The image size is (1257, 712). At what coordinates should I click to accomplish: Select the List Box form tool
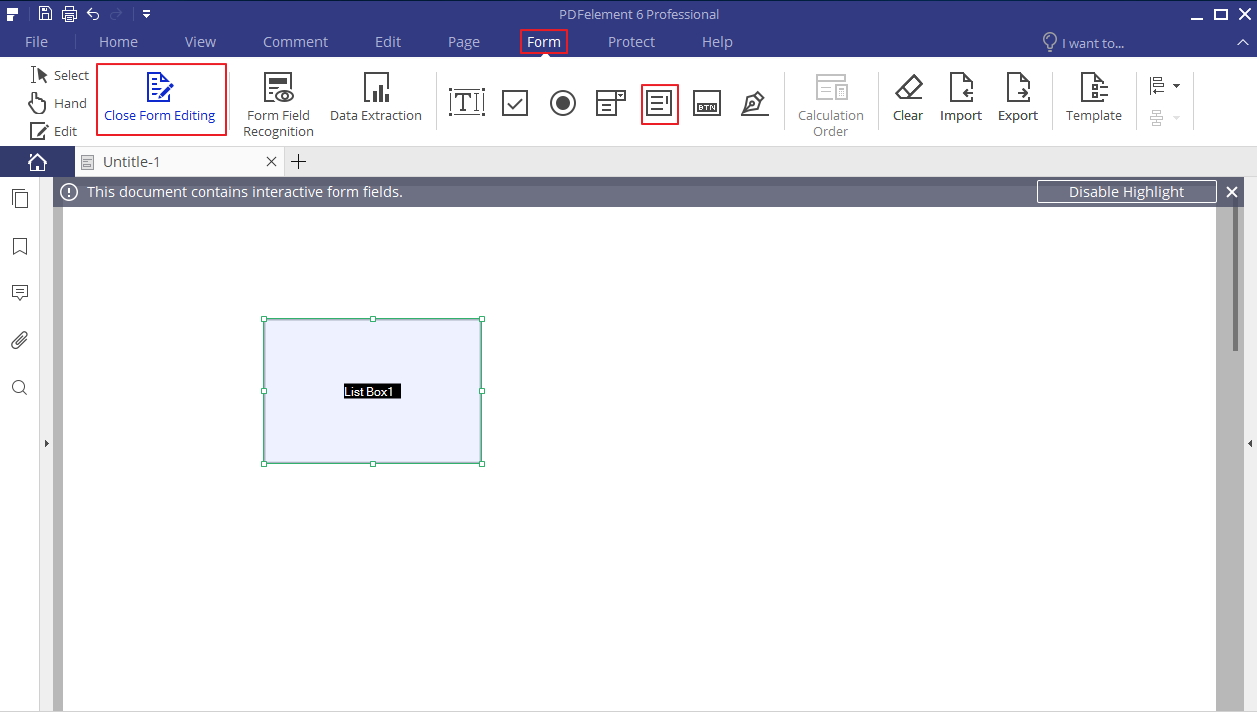[659, 102]
